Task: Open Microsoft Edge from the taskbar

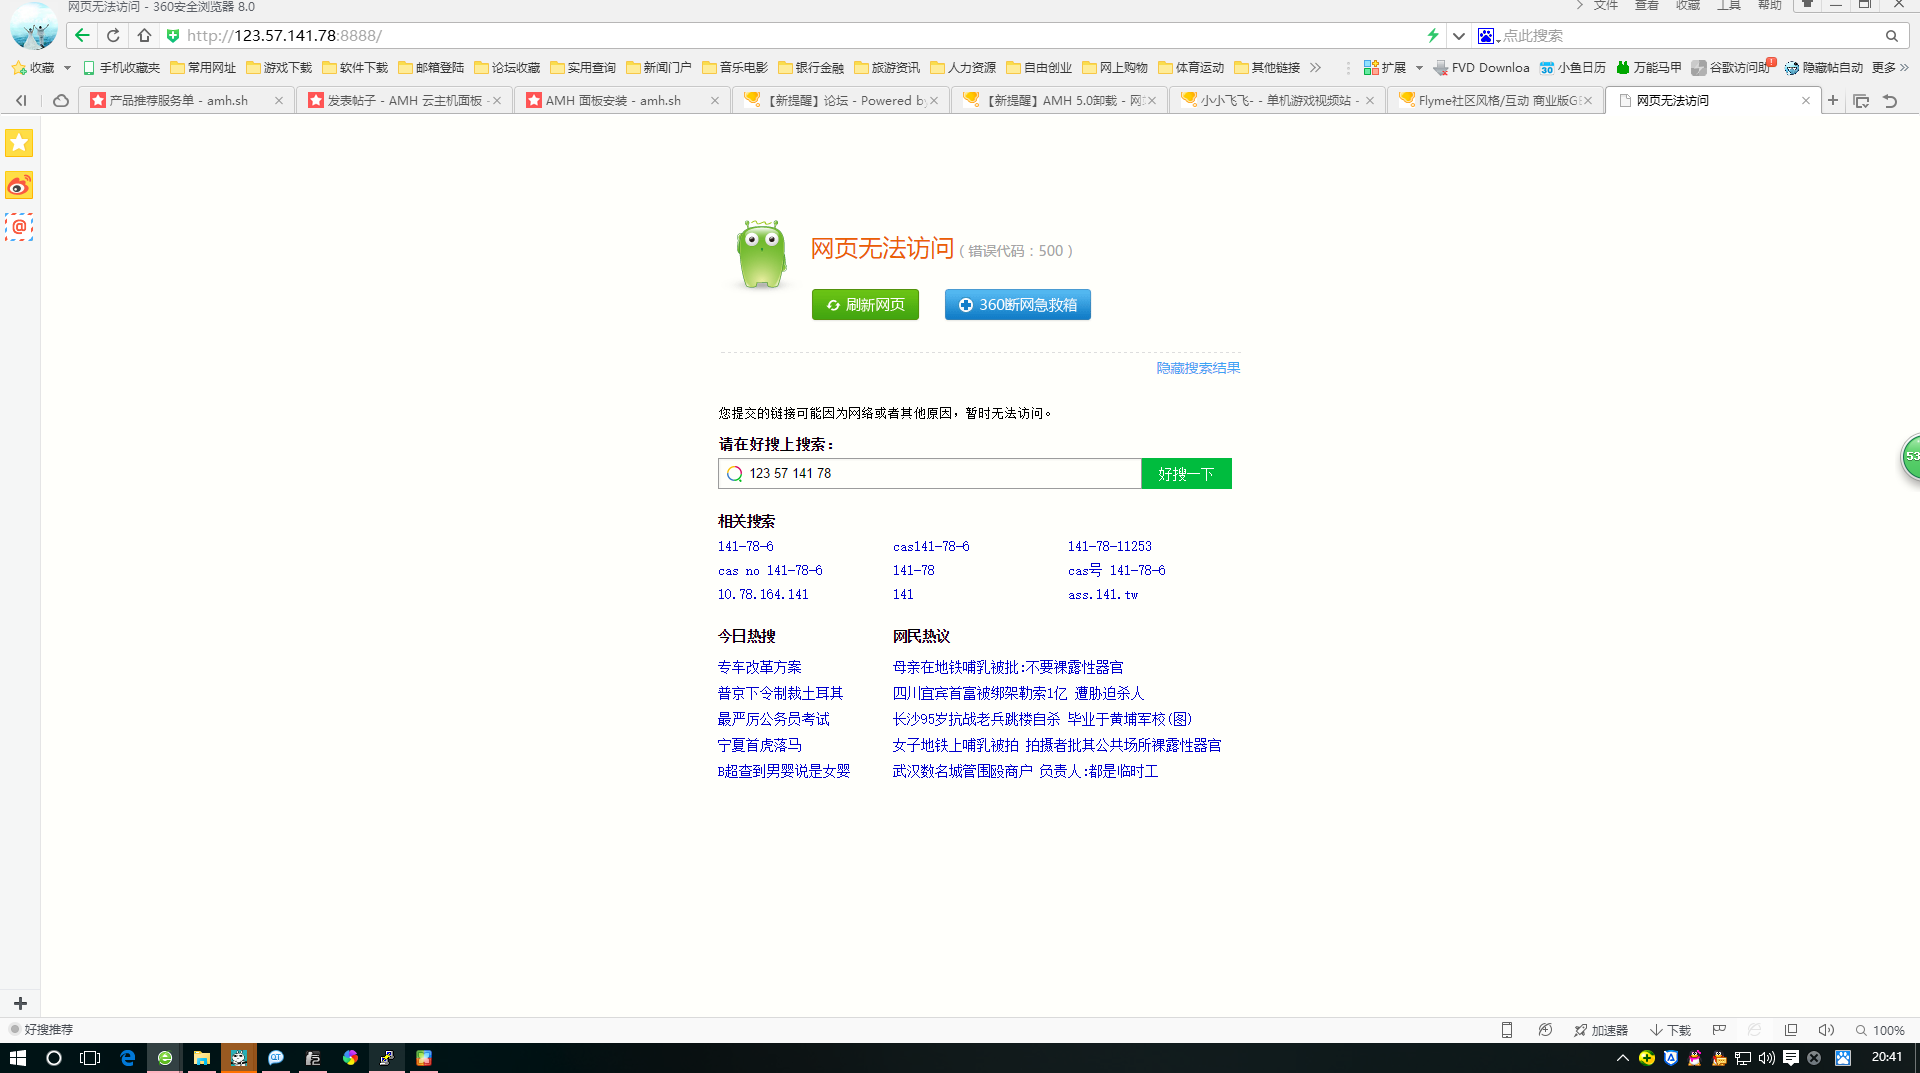Action: [x=127, y=1058]
